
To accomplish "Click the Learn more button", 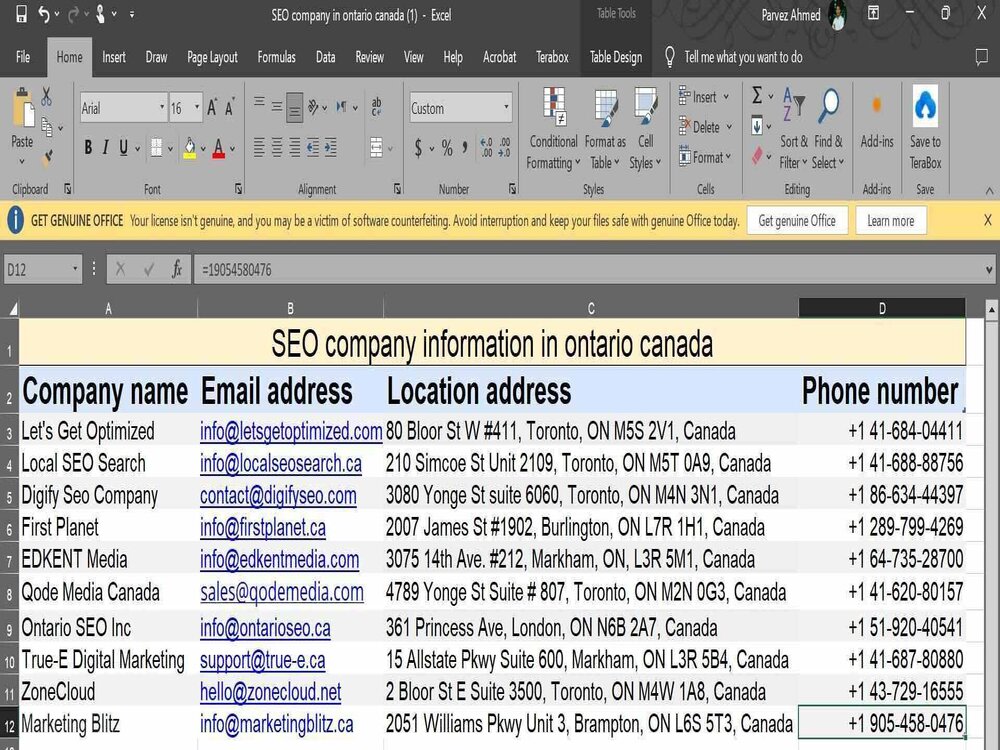I will 890,221.
